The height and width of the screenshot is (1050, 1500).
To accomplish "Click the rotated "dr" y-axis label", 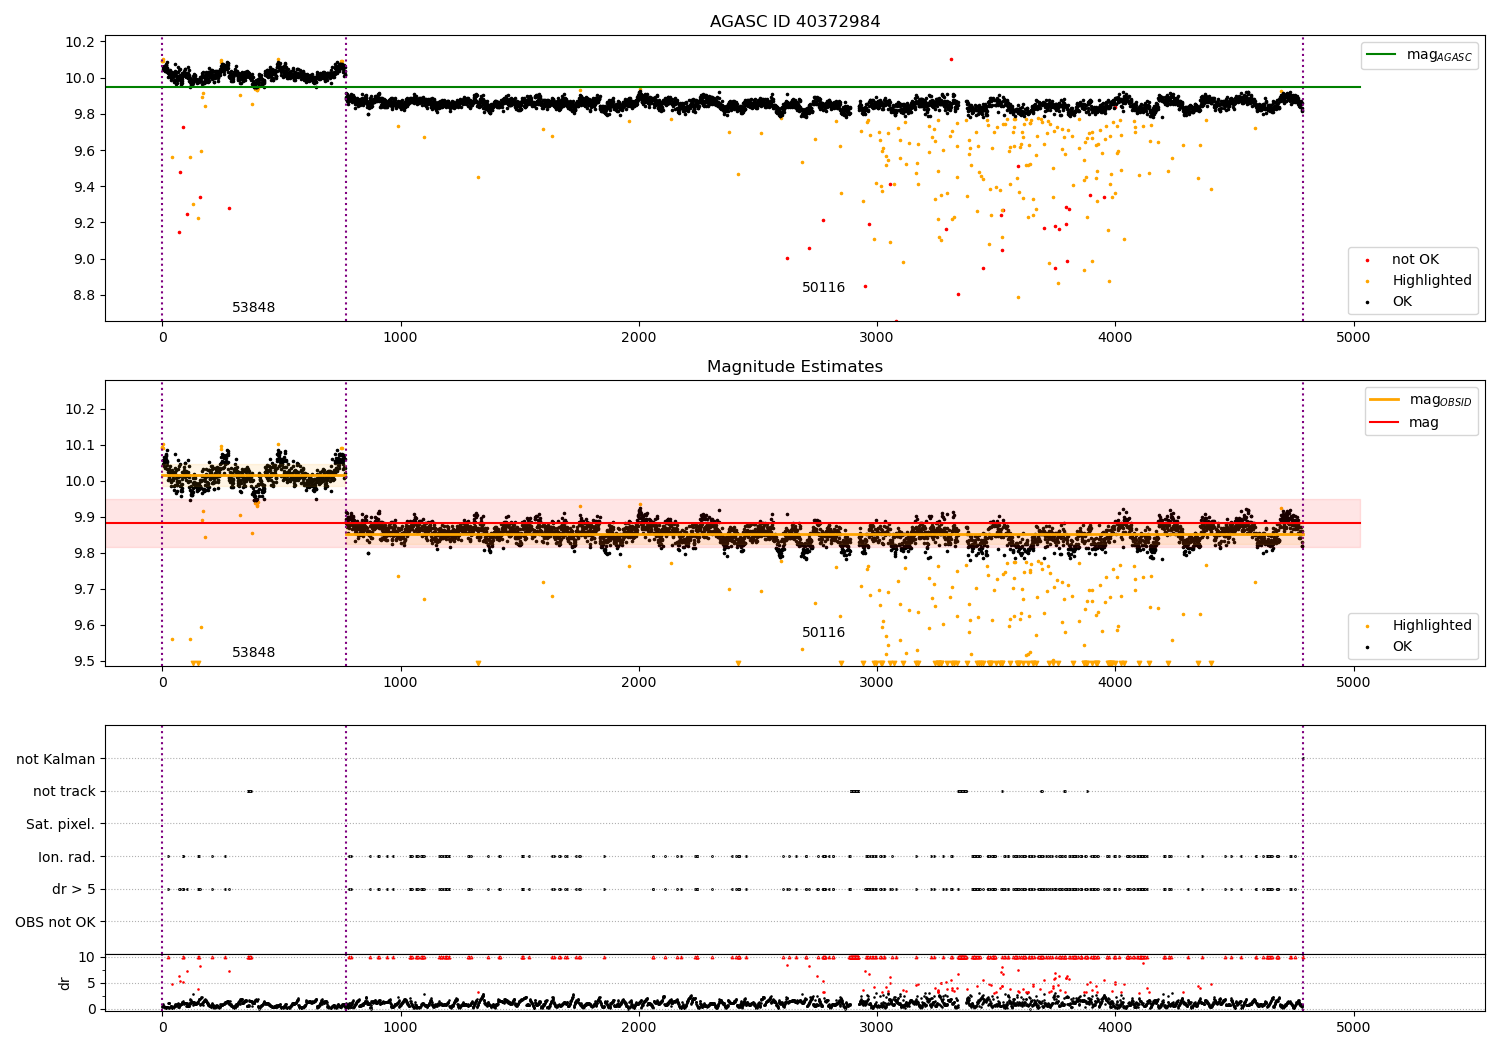I will [65, 983].
